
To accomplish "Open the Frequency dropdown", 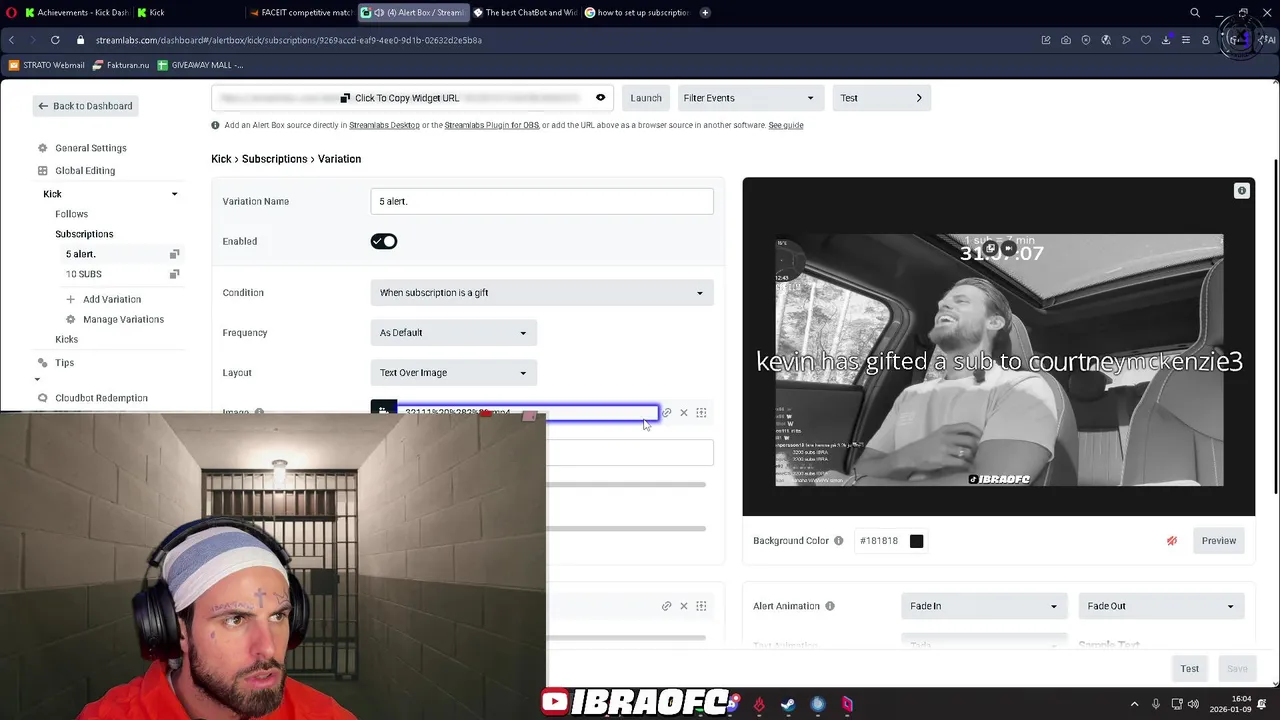I will tap(454, 333).
